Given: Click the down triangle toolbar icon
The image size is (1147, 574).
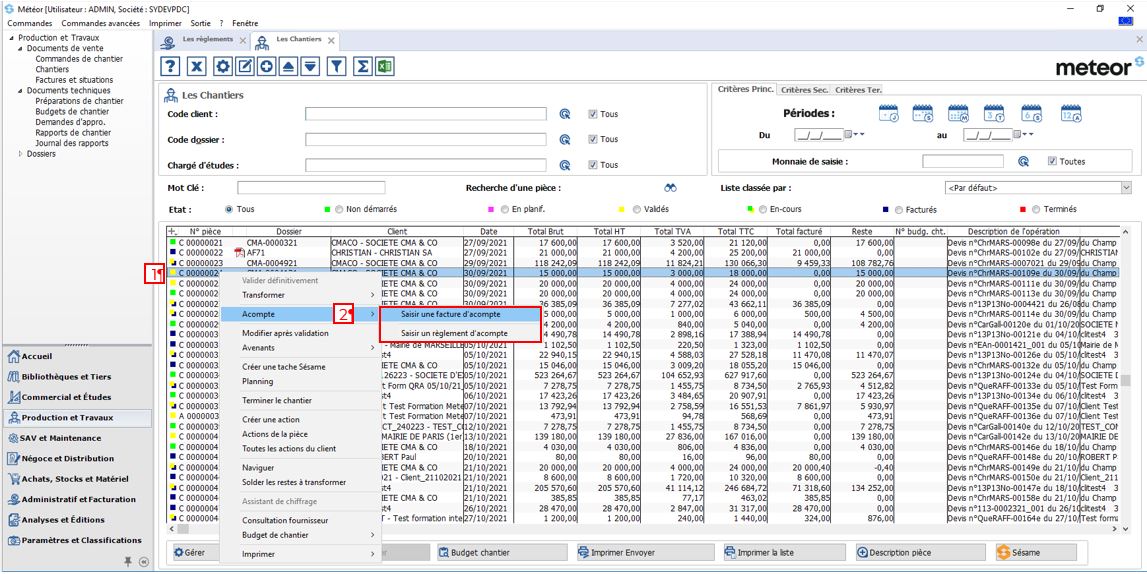Looking at the screenshot, I should click(x=311, y=67).
